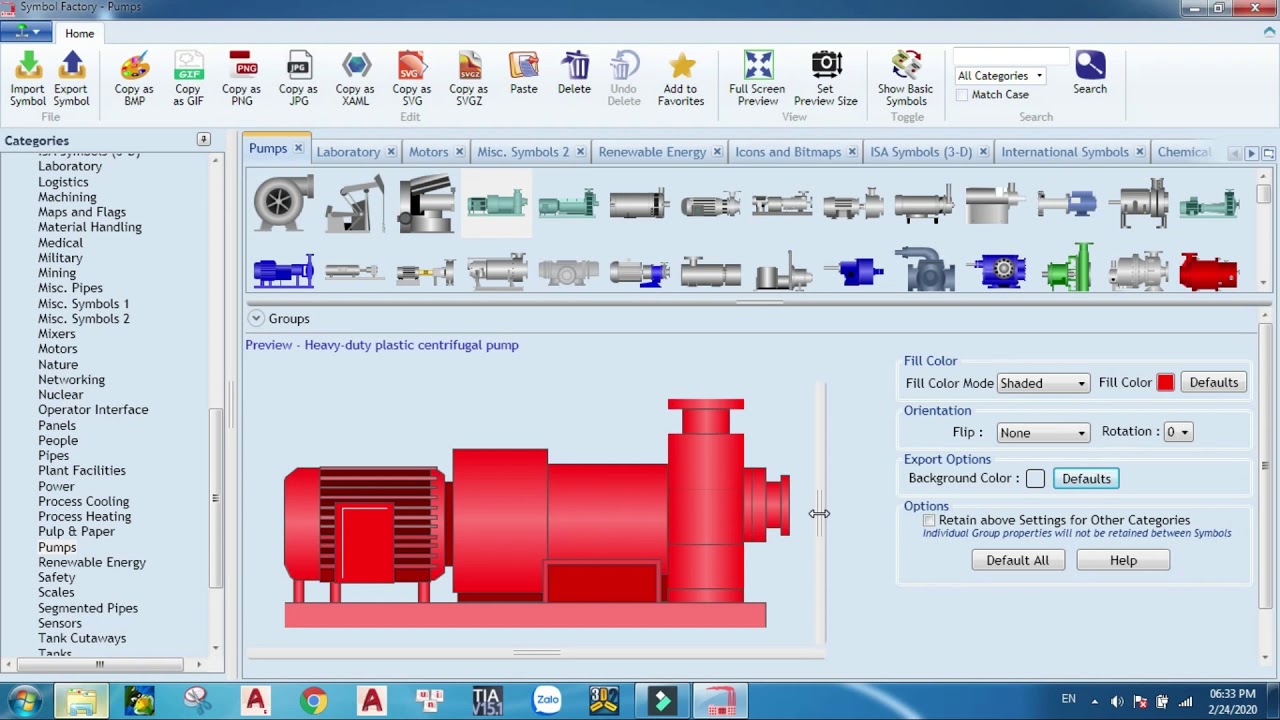Image resolution: width=1280 pixels, height=720 pixels.
Task: Click the Import Symbol icon
Action: [x=28, y=78]
